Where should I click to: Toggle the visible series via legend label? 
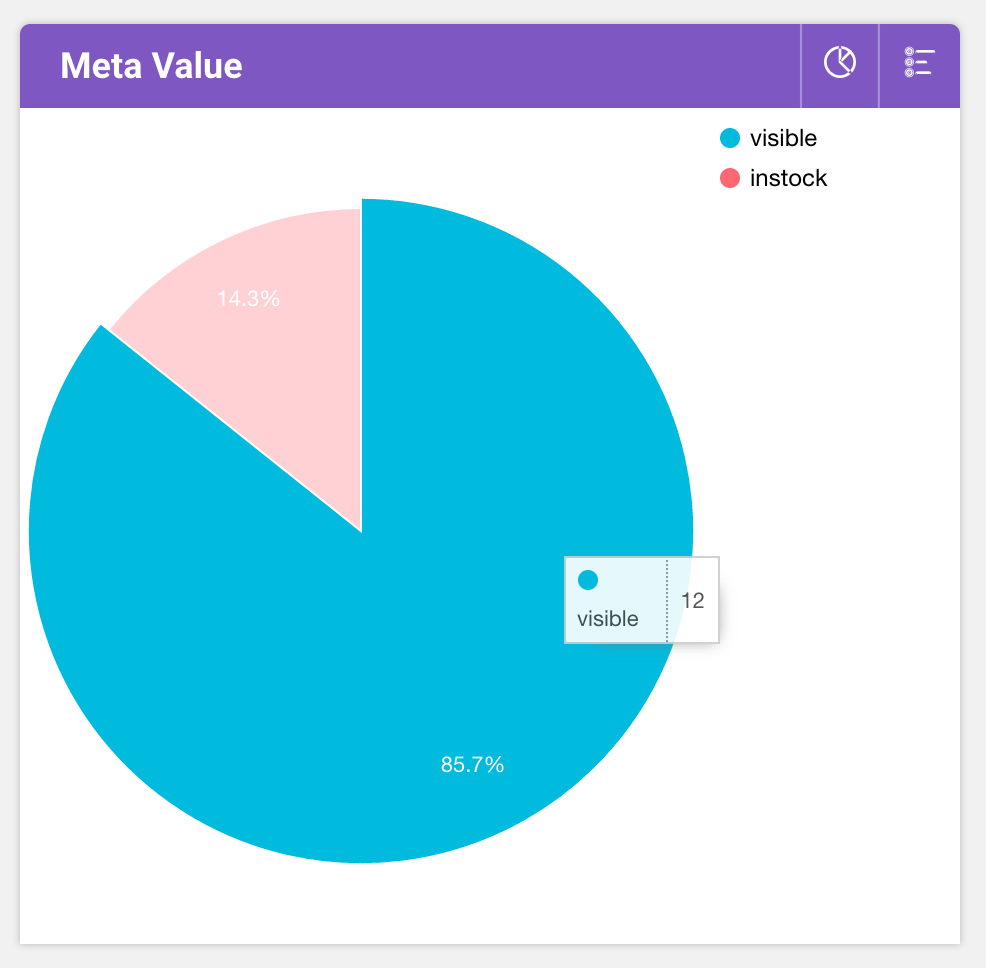pos(783,139)
